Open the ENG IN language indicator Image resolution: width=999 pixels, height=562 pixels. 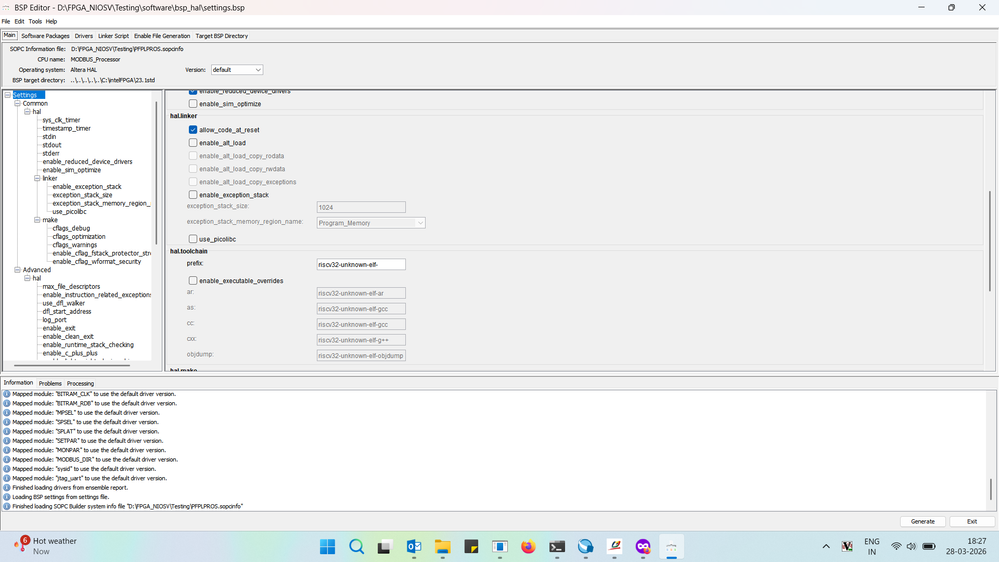tap(872, 546)
